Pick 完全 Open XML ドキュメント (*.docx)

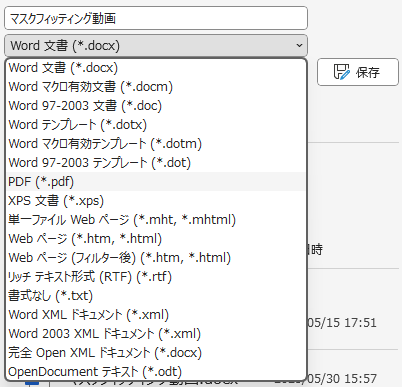[156, 353]
